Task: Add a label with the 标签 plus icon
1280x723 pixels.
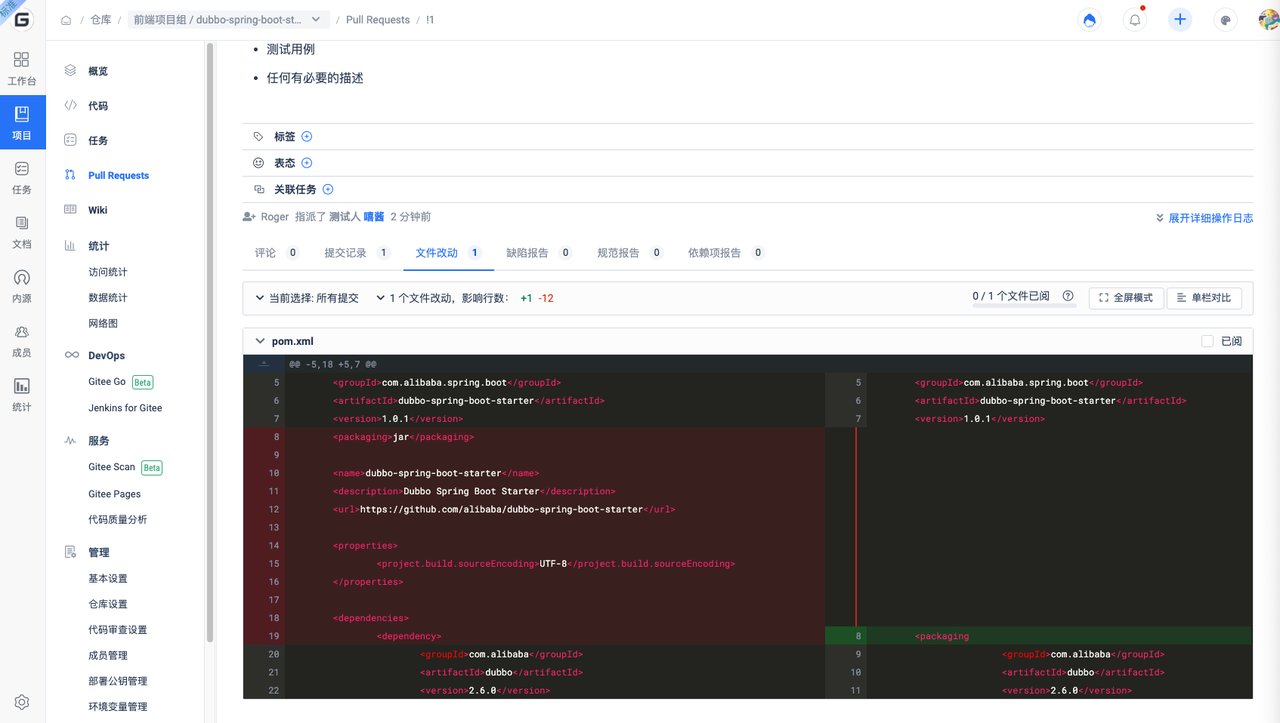Action: (x=307, y=137)
